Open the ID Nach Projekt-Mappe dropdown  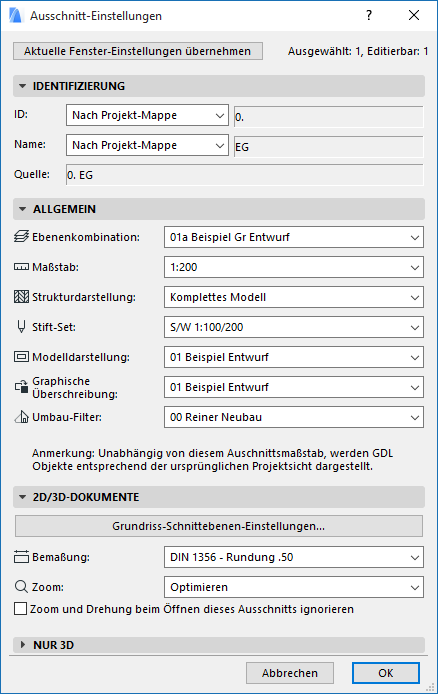point(147,116)
